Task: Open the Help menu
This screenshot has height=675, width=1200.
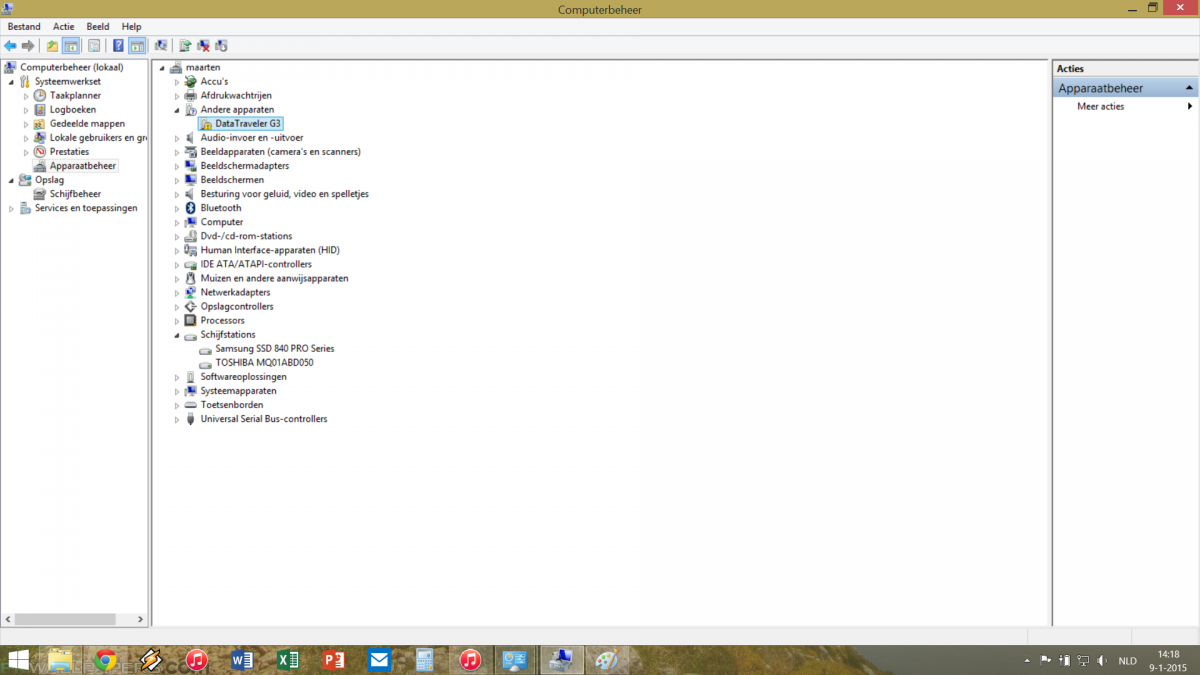Action: click(x=131, y=26)
